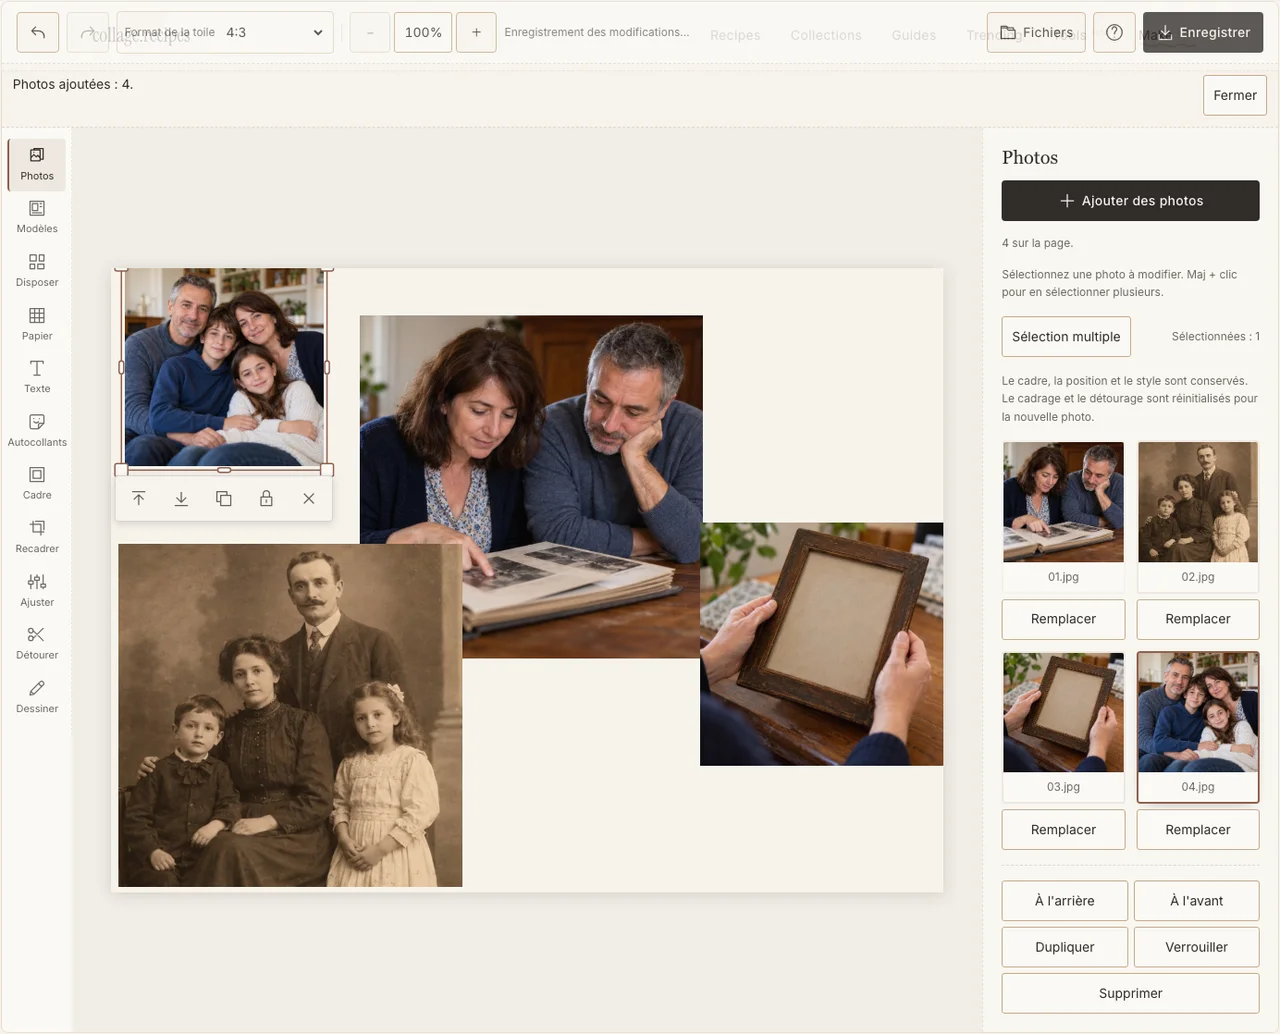Activate the Recadrer crop tool
Viewport: 1280px width, 1034px height.
37,537
